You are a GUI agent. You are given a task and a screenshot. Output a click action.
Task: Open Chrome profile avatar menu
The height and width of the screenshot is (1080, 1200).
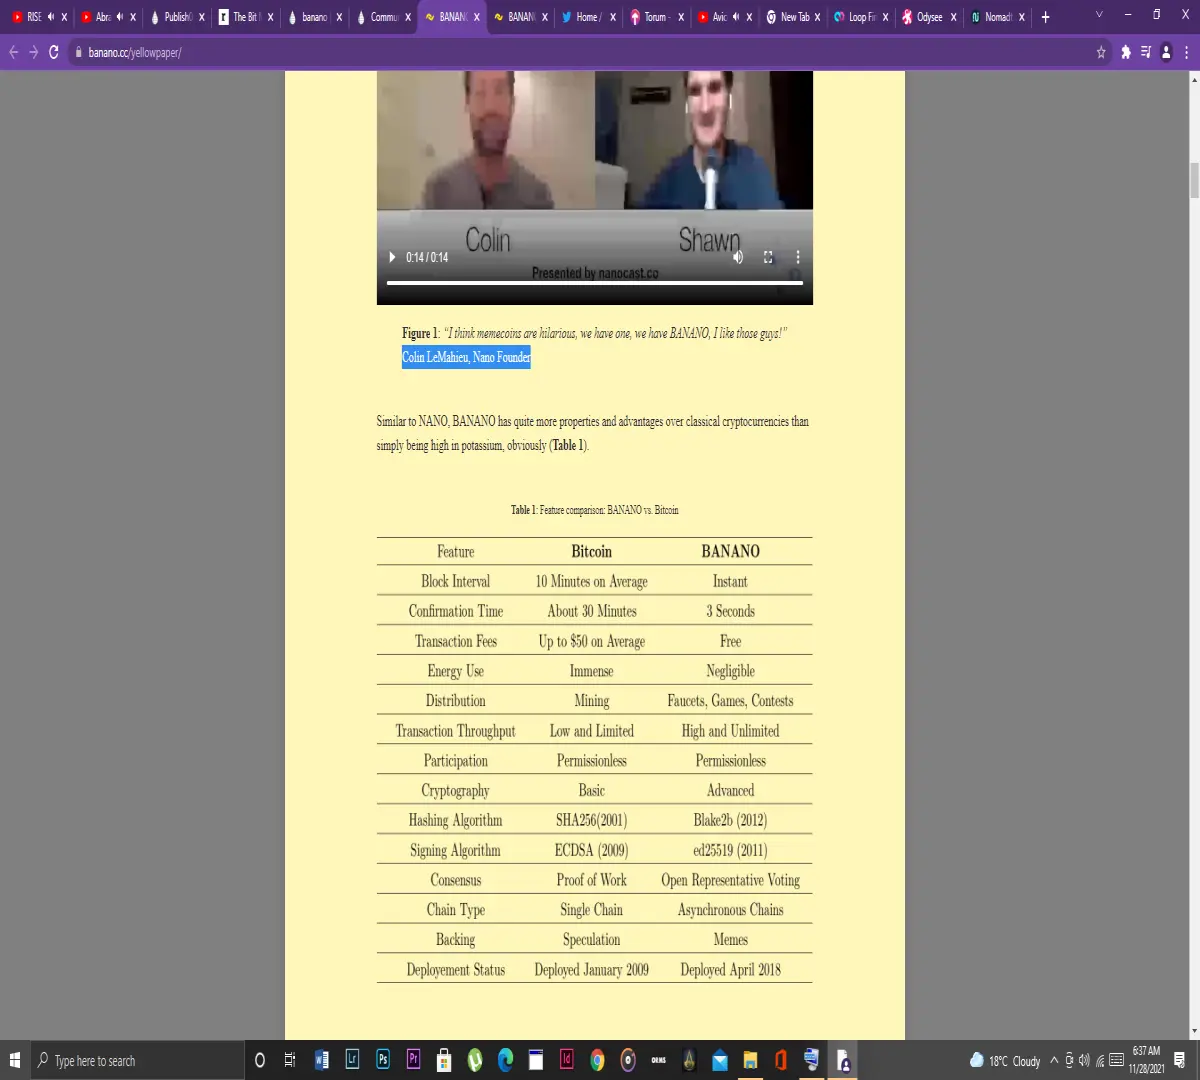click(1166, 52)
